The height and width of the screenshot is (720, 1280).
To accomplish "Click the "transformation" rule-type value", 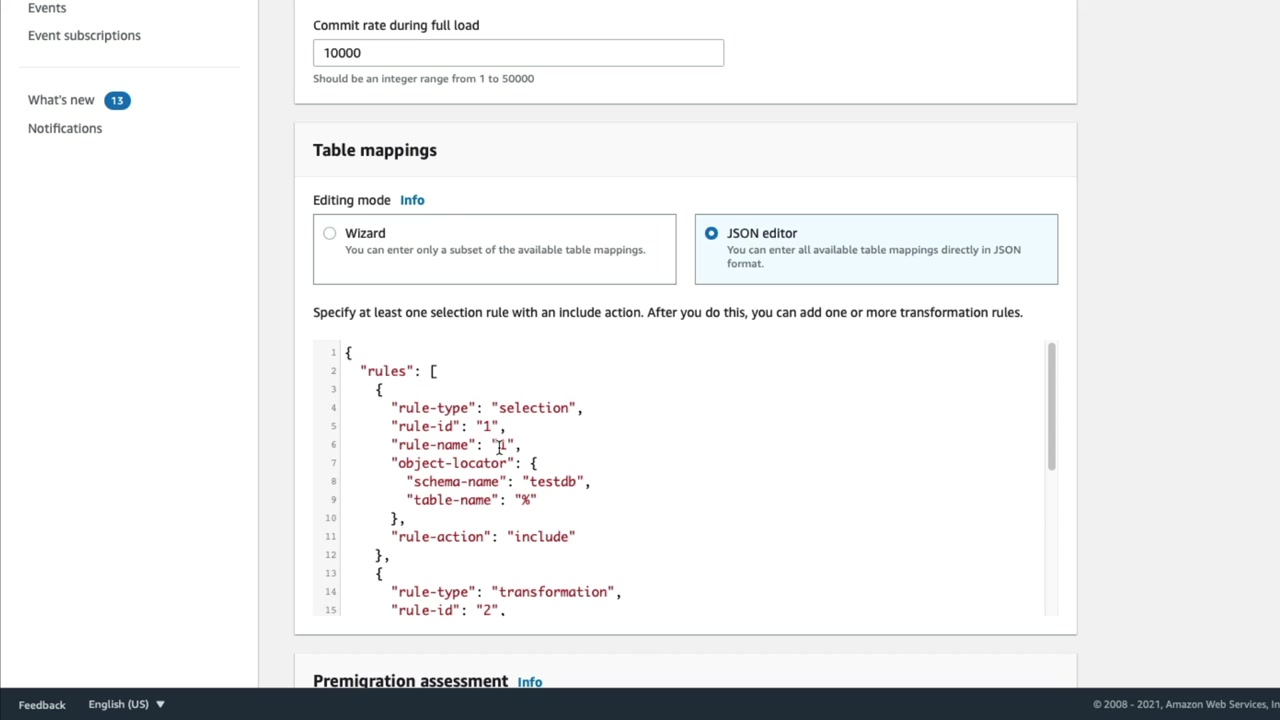I will coord(555,592).
